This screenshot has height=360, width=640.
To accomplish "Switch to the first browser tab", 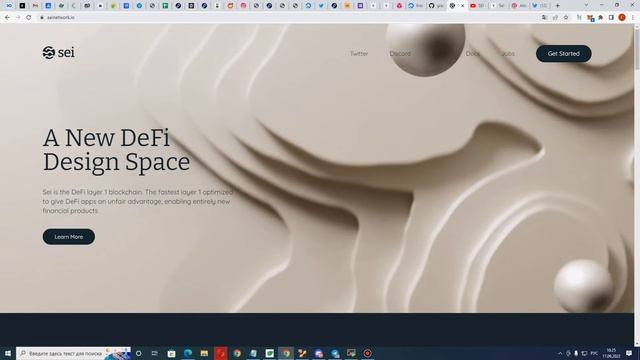I will (x=9, y=6).
